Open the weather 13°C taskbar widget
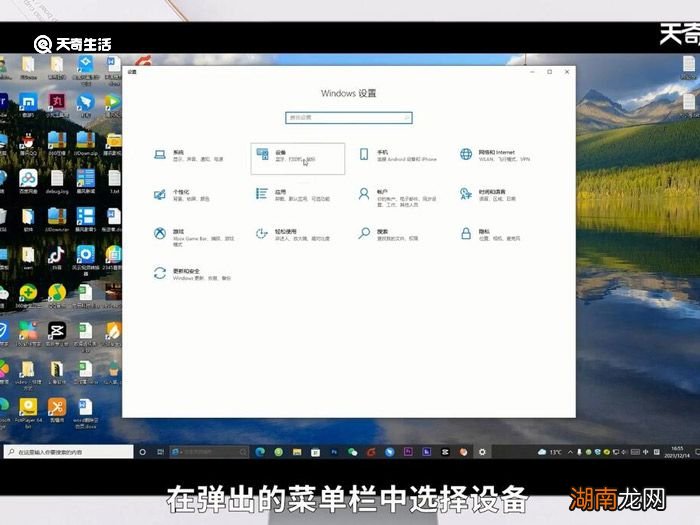 (550, 452)
